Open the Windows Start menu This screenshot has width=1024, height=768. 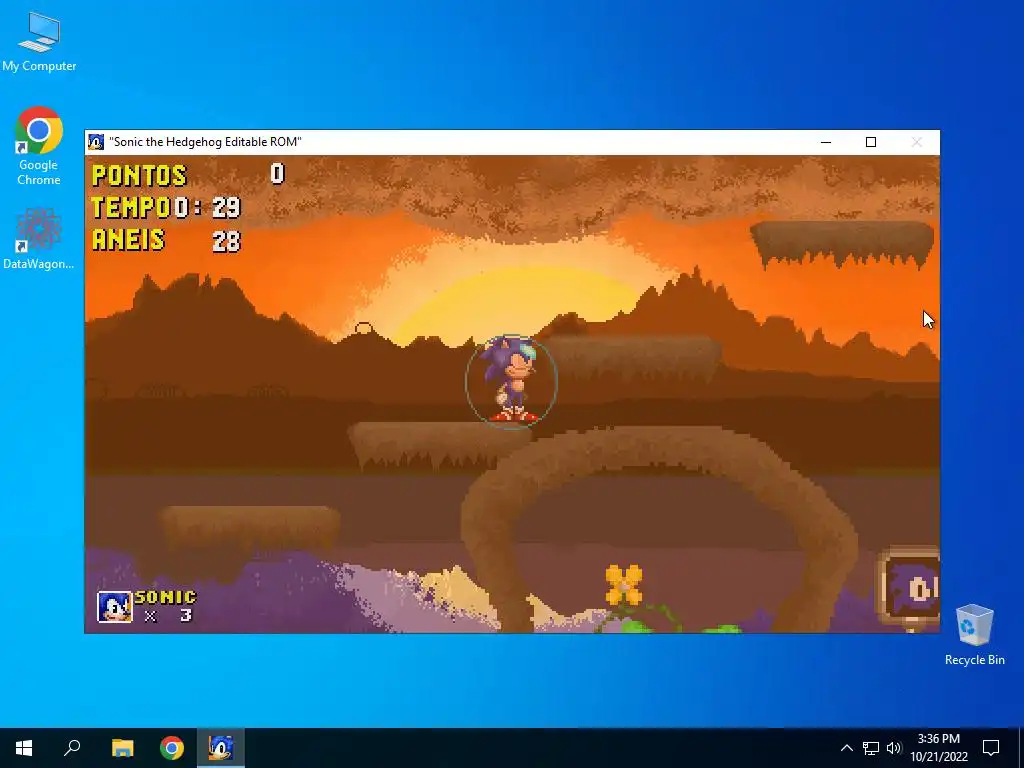pyautogui.click(x=24, y=748)
